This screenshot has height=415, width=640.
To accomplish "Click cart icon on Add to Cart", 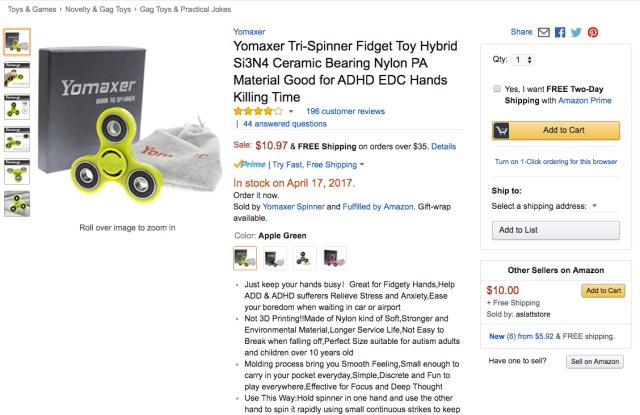I will coord(503,130).
